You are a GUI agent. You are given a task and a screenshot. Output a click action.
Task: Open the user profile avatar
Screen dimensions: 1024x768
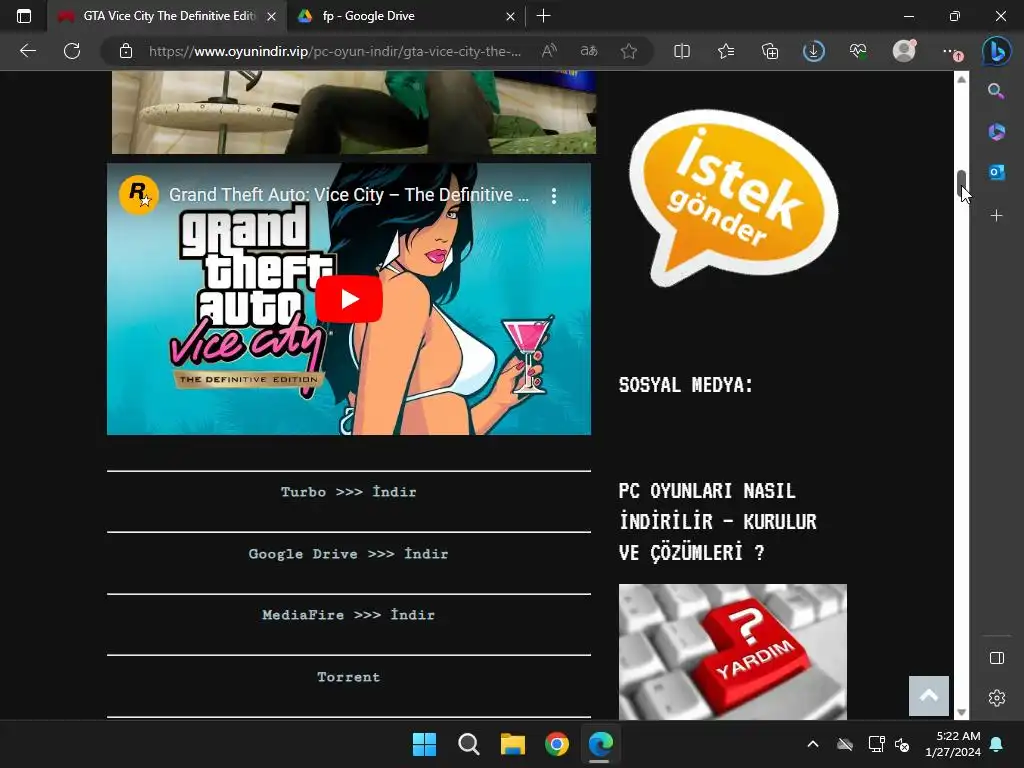click(904, 51)
